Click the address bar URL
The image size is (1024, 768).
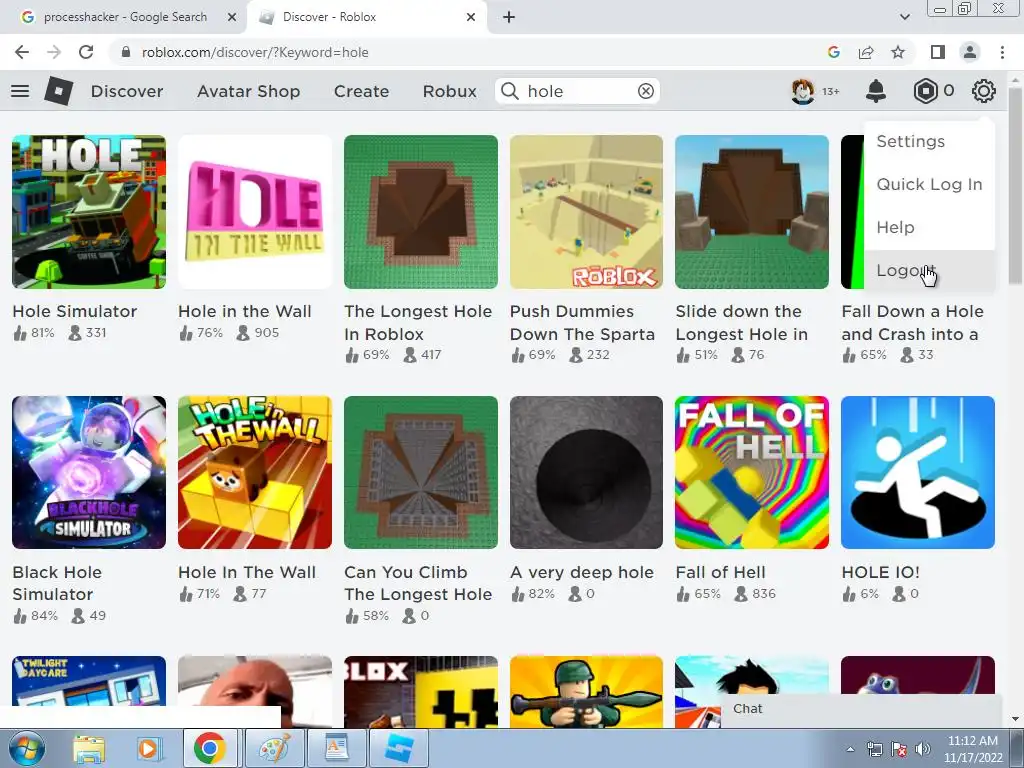click(255, 52)
